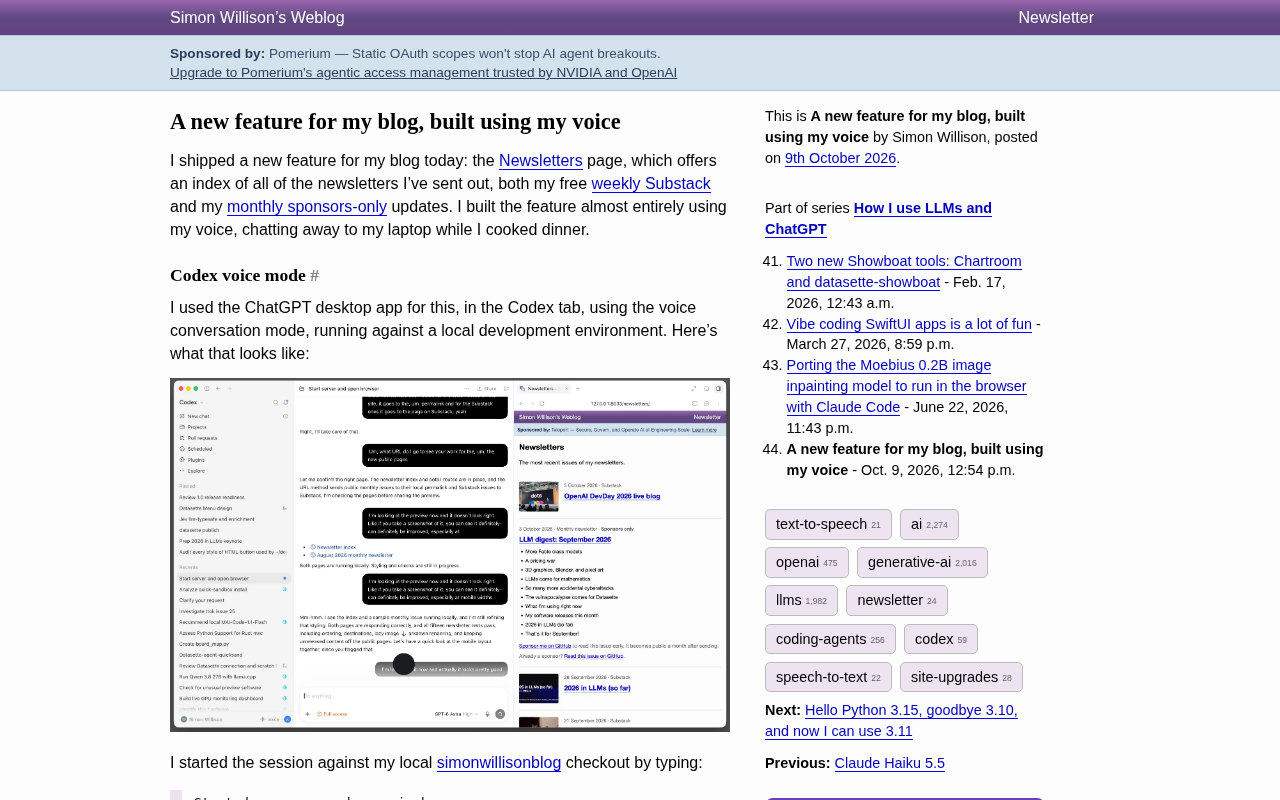
Task: Go to Simon Willison's Weblog home
Action: click(x=257, y=17)
